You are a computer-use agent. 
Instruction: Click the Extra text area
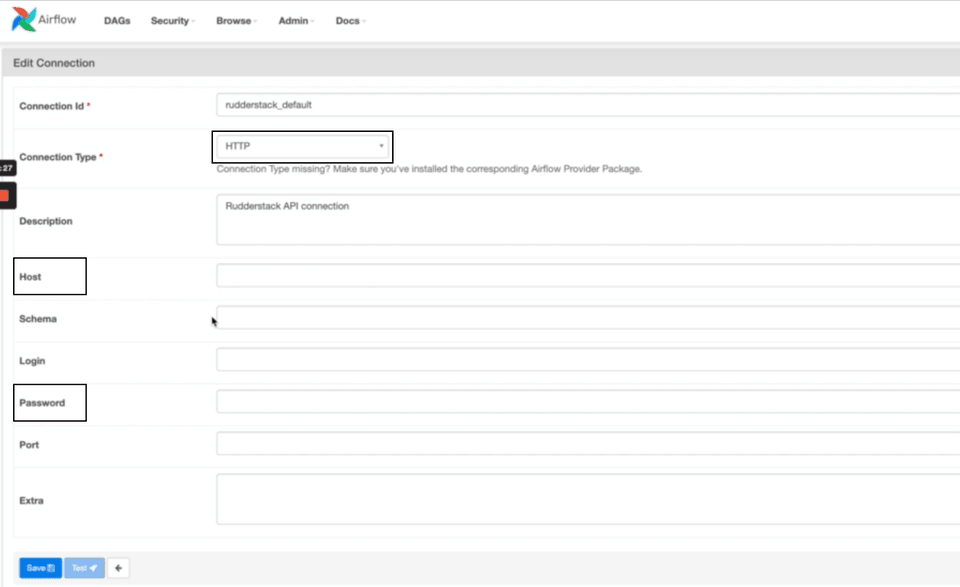[x=588, y=499]
